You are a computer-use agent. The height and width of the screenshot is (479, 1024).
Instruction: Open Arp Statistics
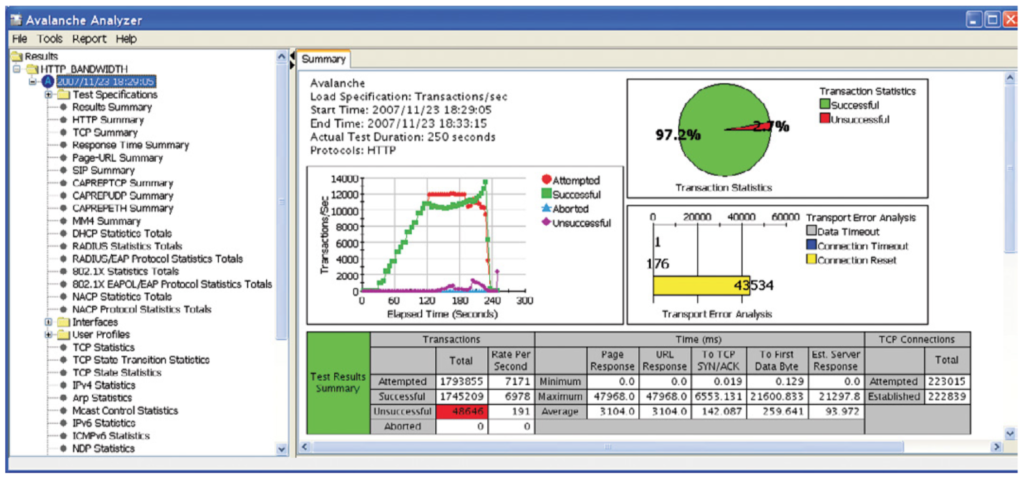click(x=102, y=397)
